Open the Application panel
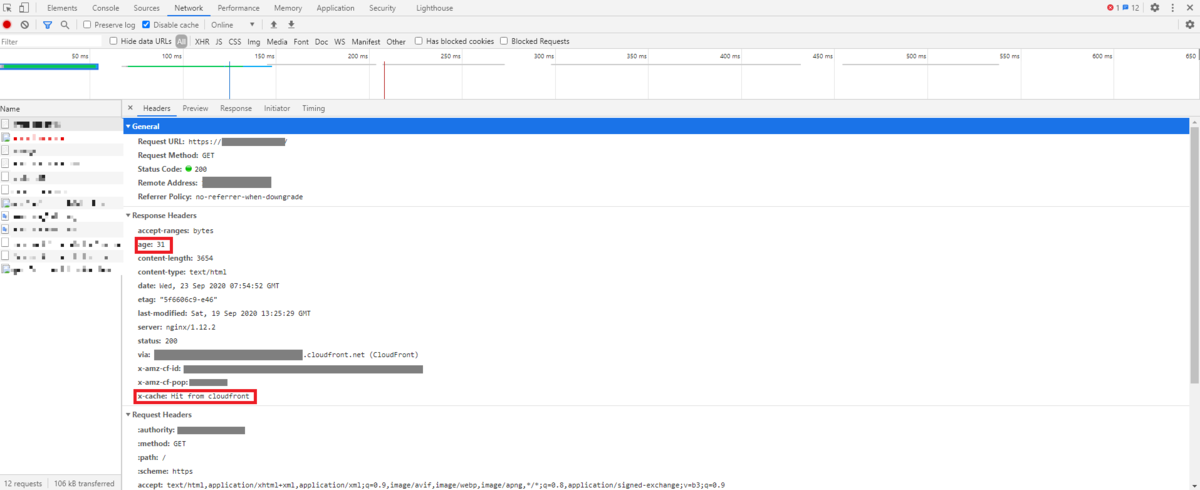The width and height of the screenshot is (1200, 490). point(335,8)
